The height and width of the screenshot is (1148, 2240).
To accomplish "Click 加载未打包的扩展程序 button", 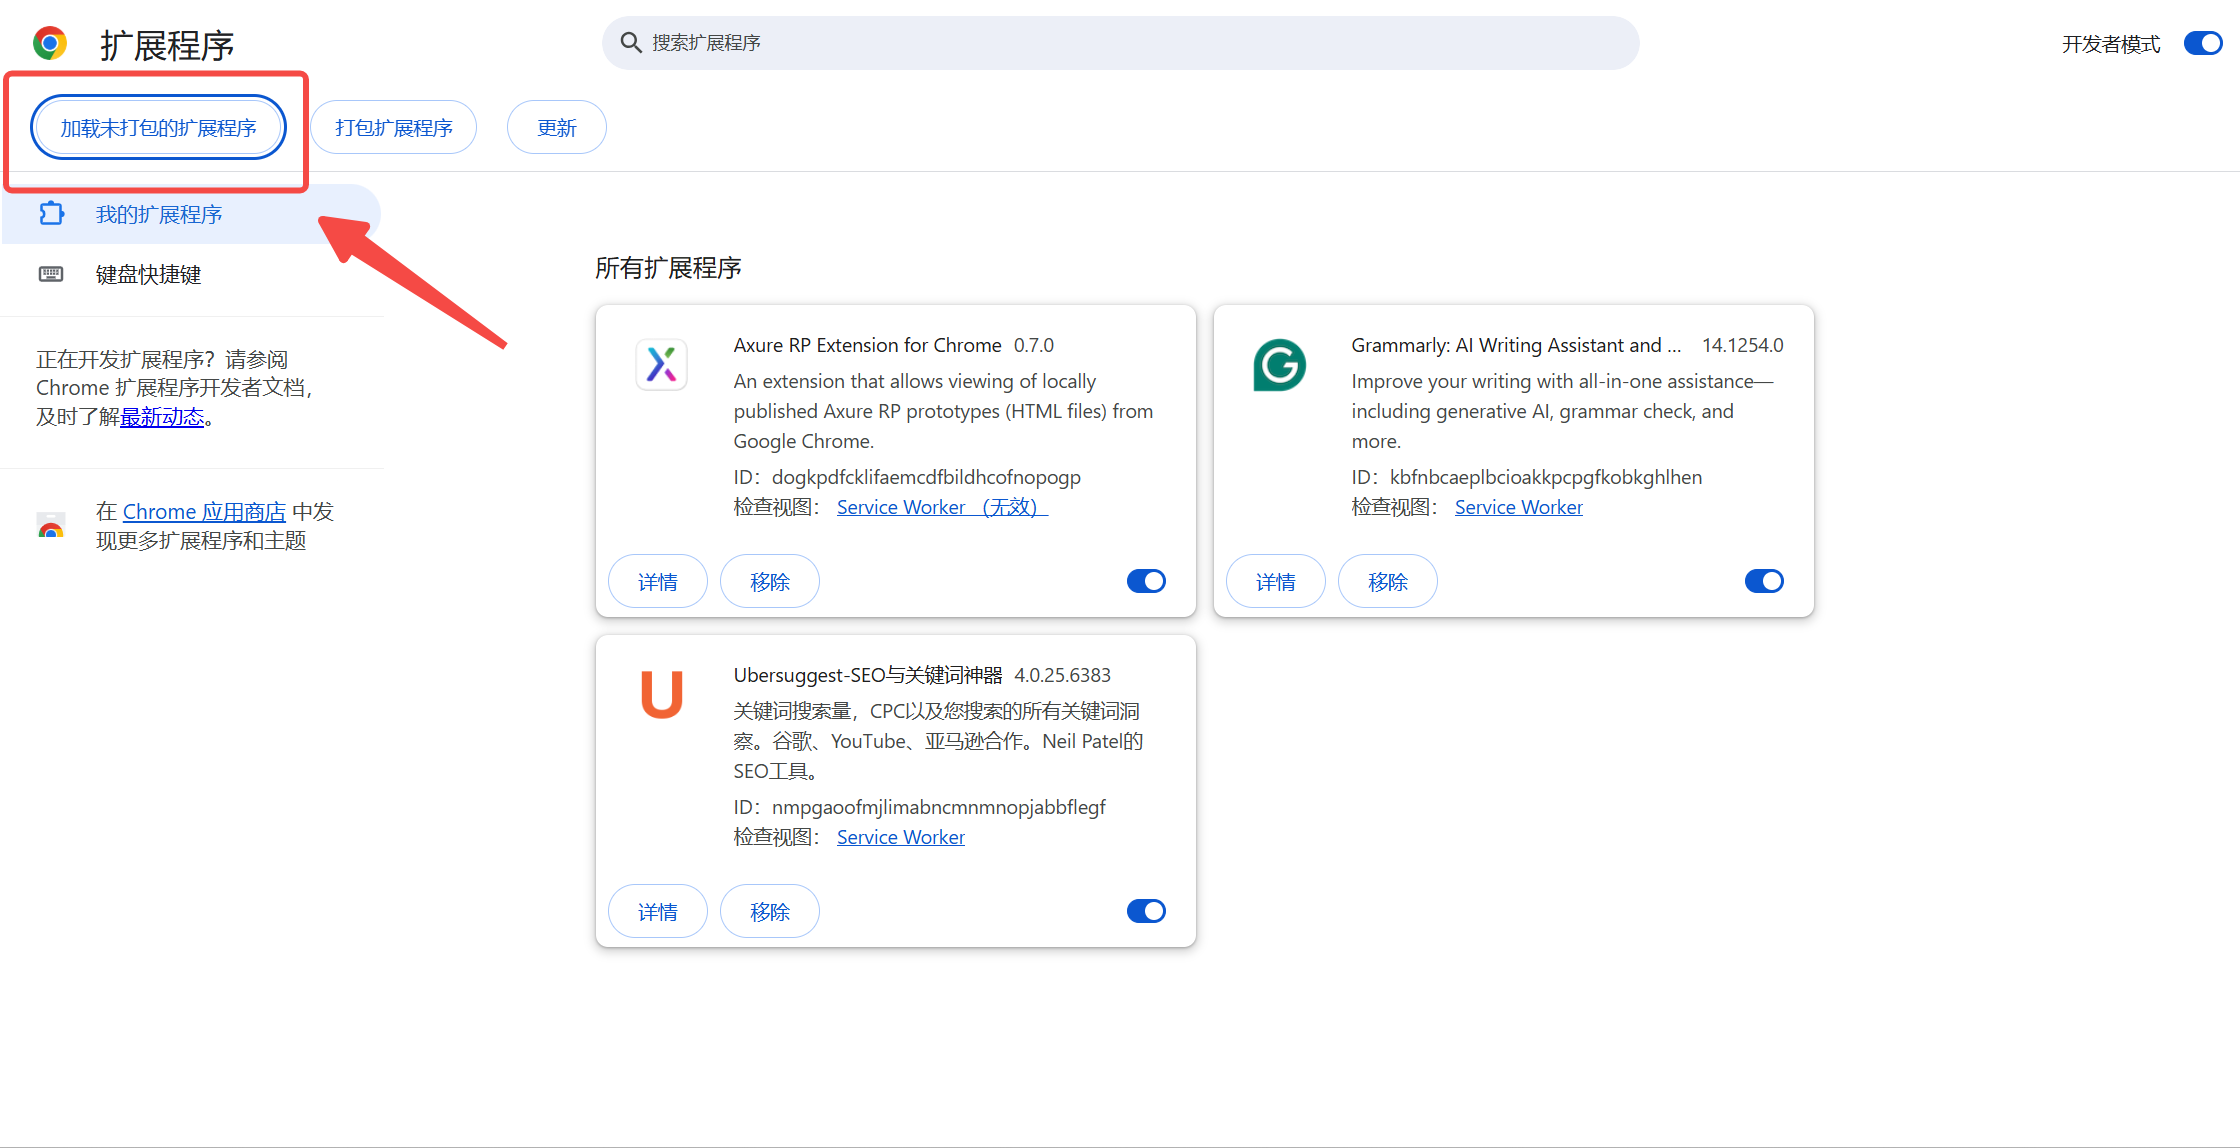I will coord(158,128).
